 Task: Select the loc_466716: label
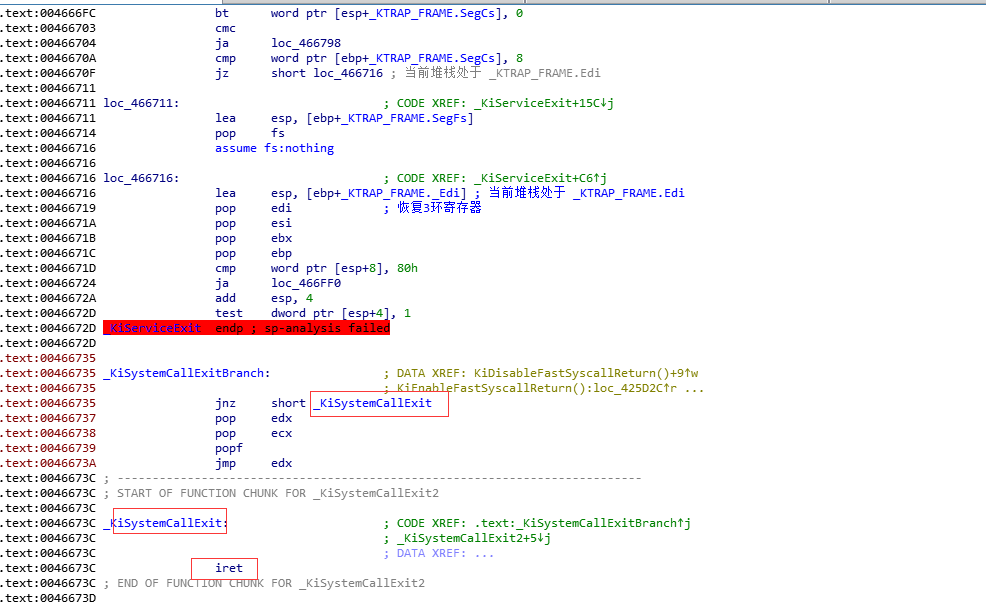click(x=141, y=179)
